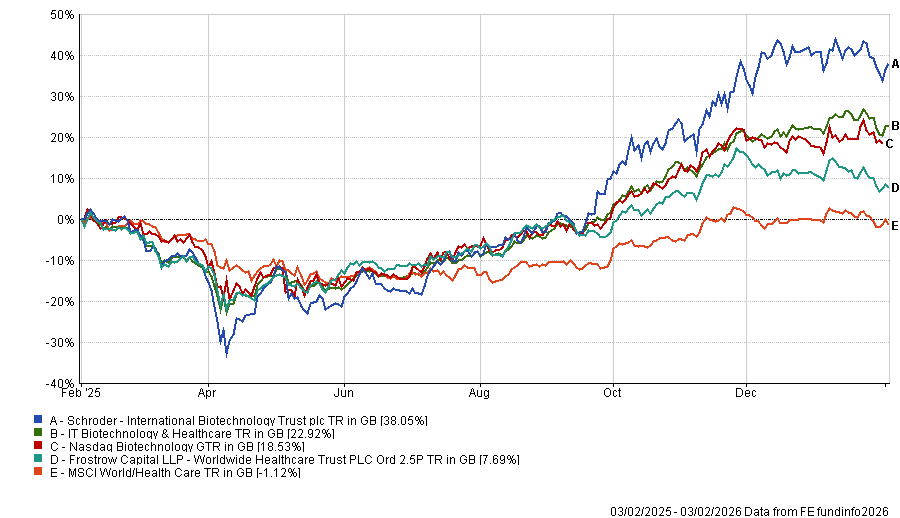The width and height of the screenshot is (900, 518).
Task: Click the line end label A
Action: (x=895, y=63)
